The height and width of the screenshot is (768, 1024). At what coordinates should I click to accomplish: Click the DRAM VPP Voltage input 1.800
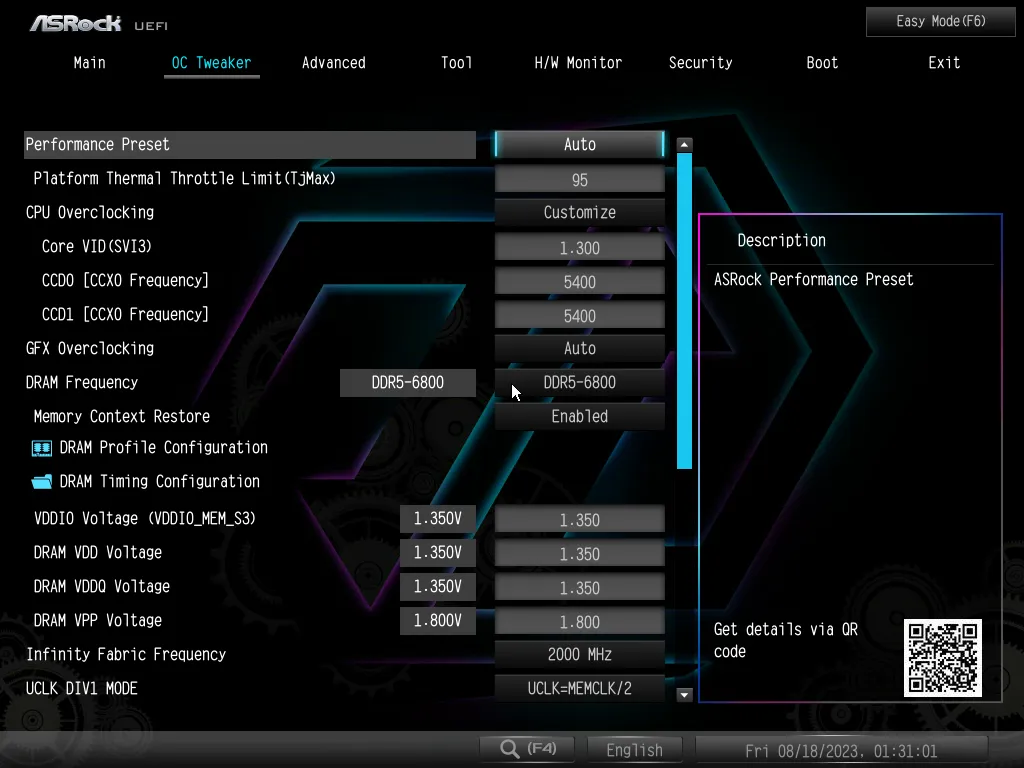tap(580, 620)
